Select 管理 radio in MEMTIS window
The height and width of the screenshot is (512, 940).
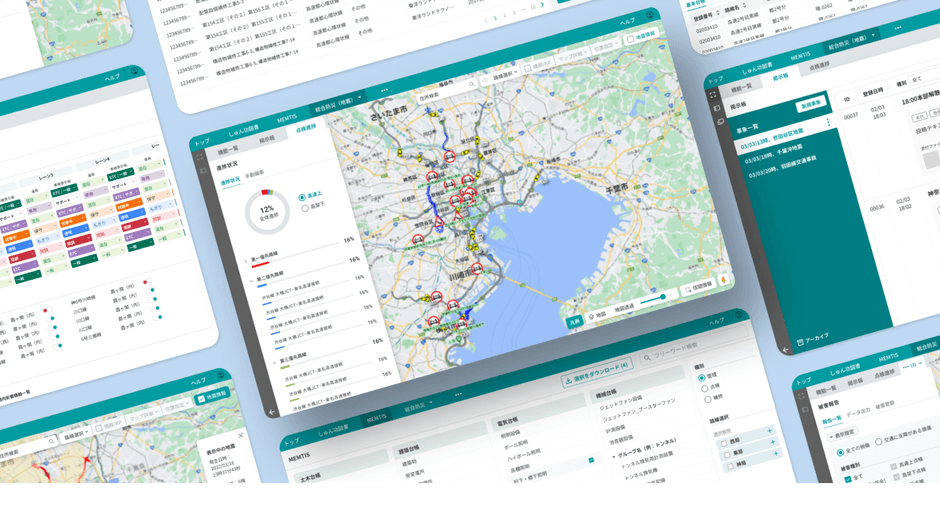tap(701, 378)
